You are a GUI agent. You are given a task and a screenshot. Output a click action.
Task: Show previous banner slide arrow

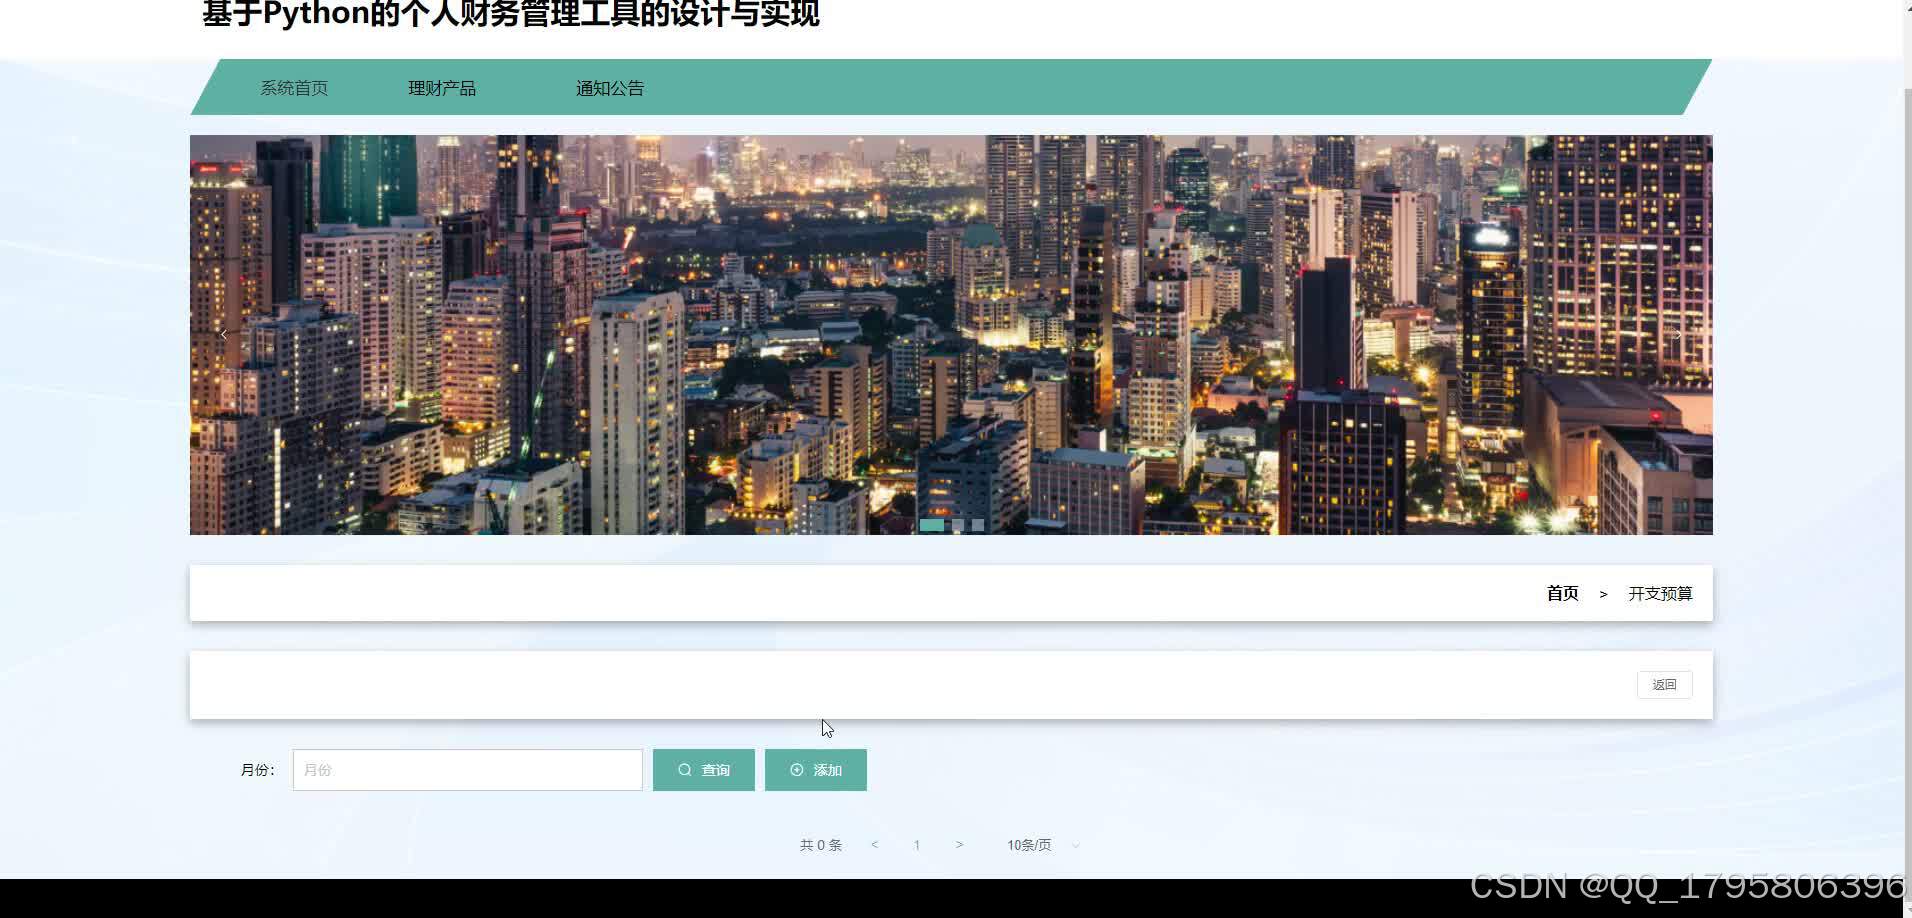pos(224,334)
